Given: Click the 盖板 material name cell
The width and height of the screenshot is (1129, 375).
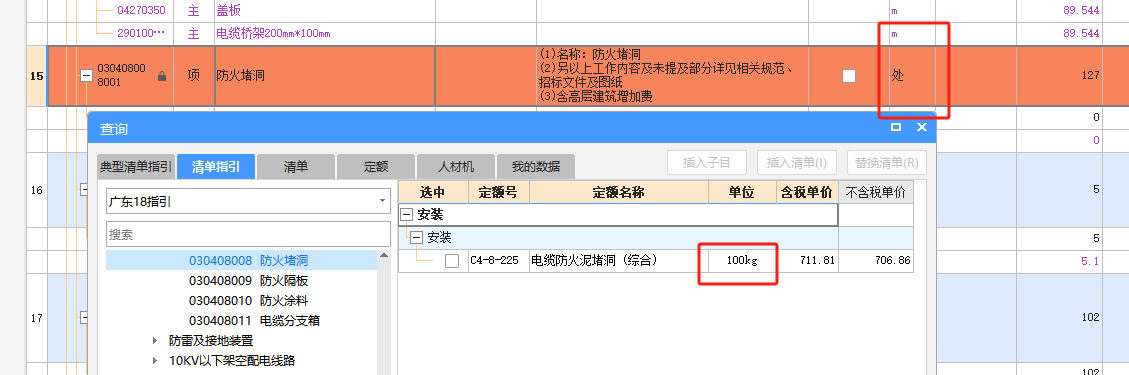Looking at the screenshot, I should pyautogui.click(x=325, y=11).
